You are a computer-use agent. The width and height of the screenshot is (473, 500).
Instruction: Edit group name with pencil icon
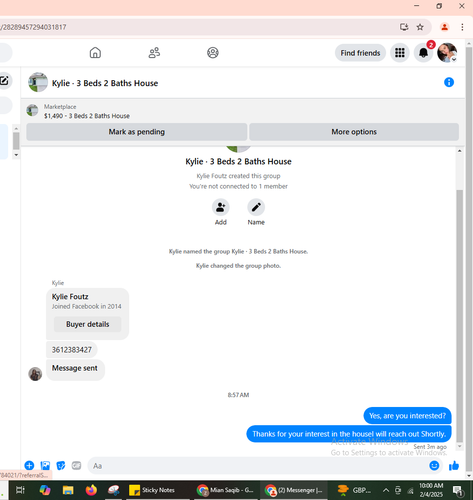(256, 207)
